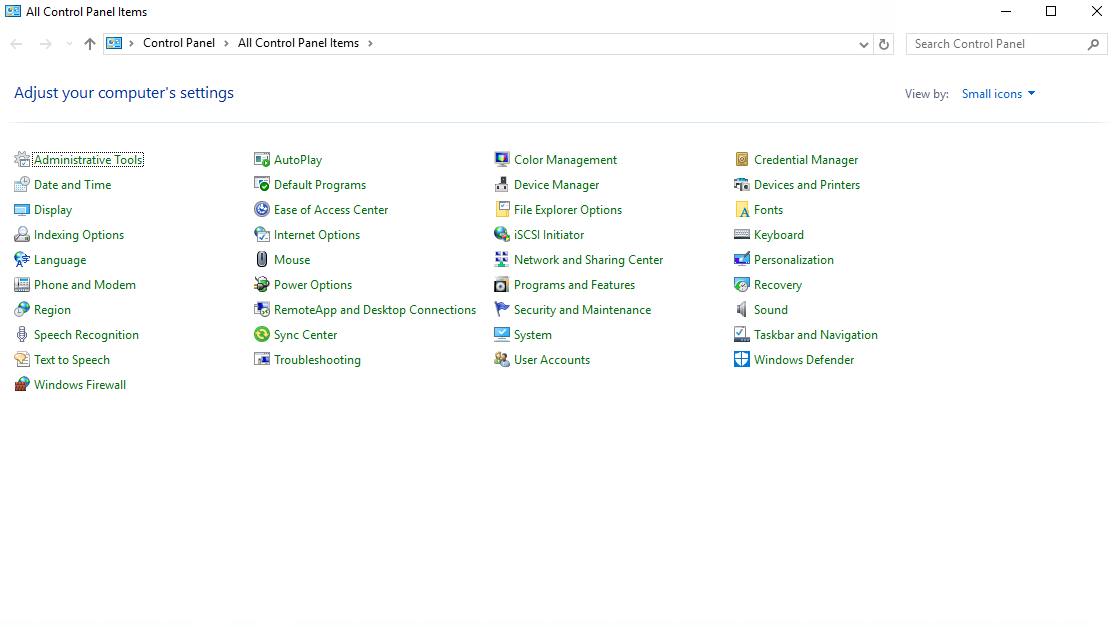Click the Windows Firewall brick wall icon
Screen dimensions: 1118x627
(22, 384)
